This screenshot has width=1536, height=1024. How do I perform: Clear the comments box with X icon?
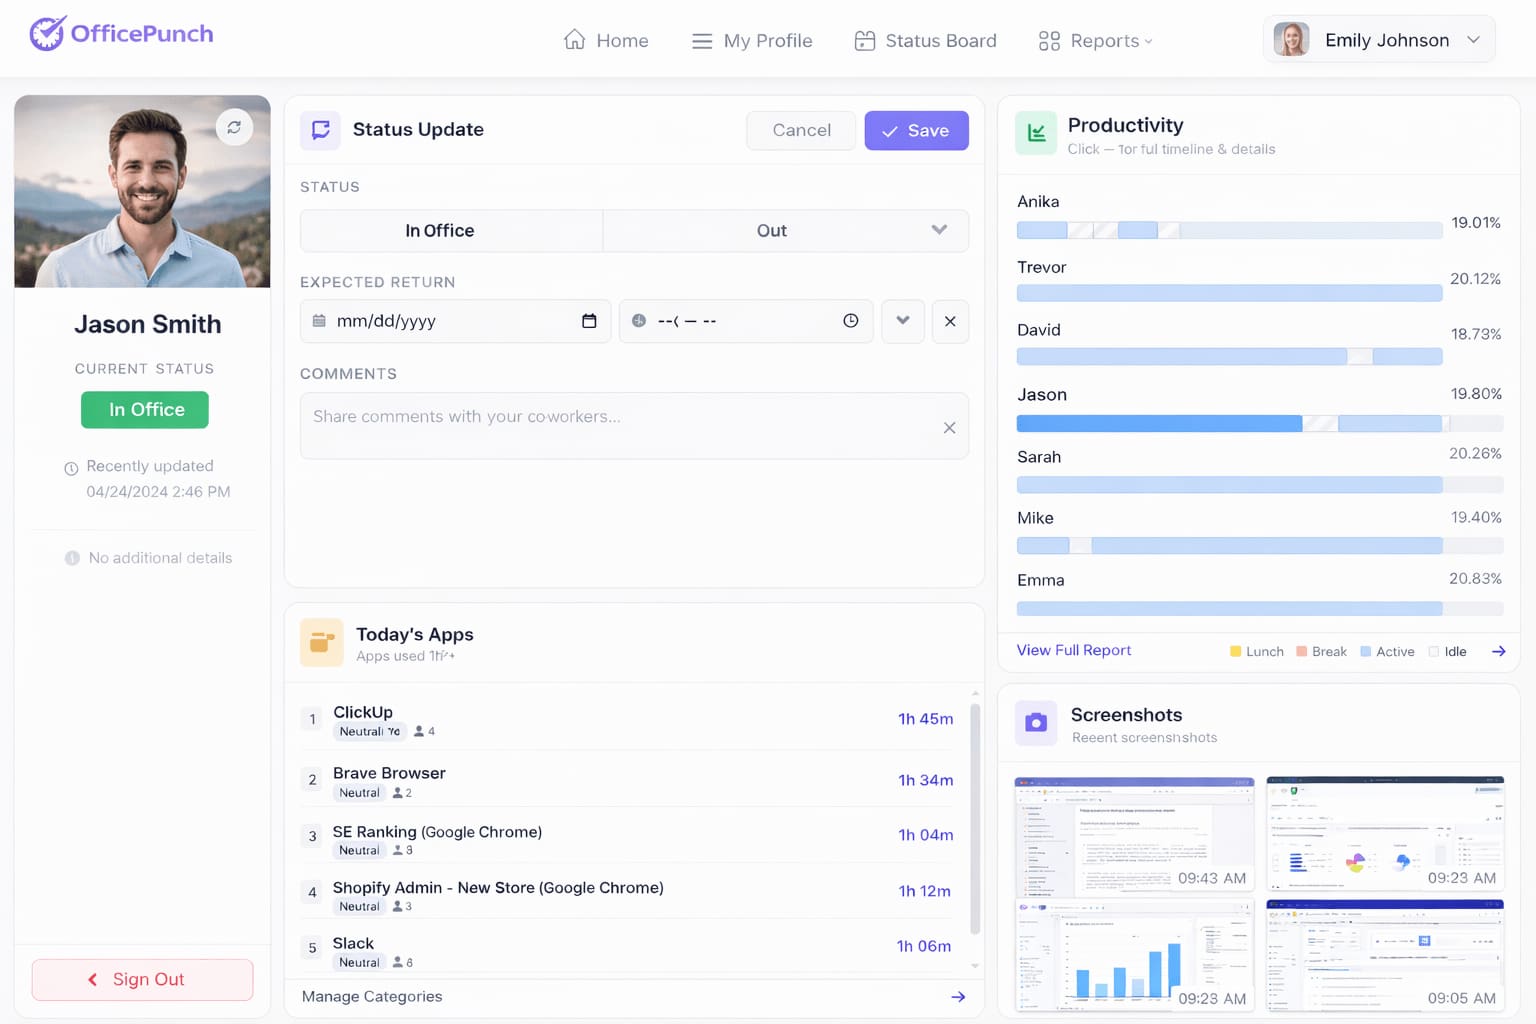pyautogui.click(x=949, y=428)
